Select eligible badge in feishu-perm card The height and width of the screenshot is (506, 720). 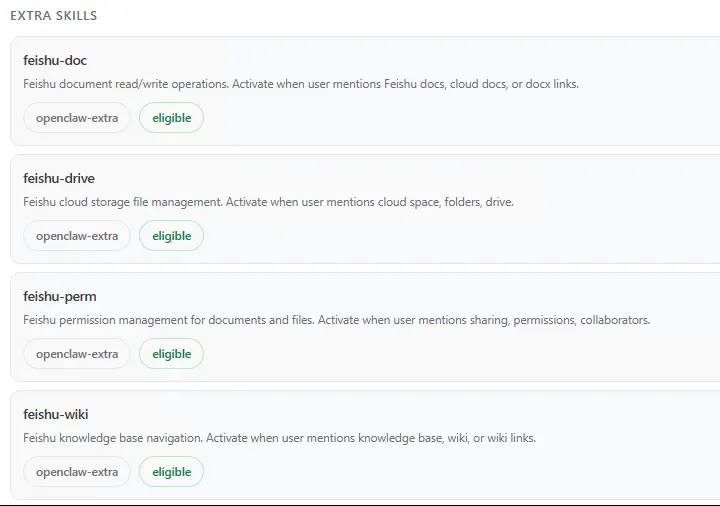[171, 354]
